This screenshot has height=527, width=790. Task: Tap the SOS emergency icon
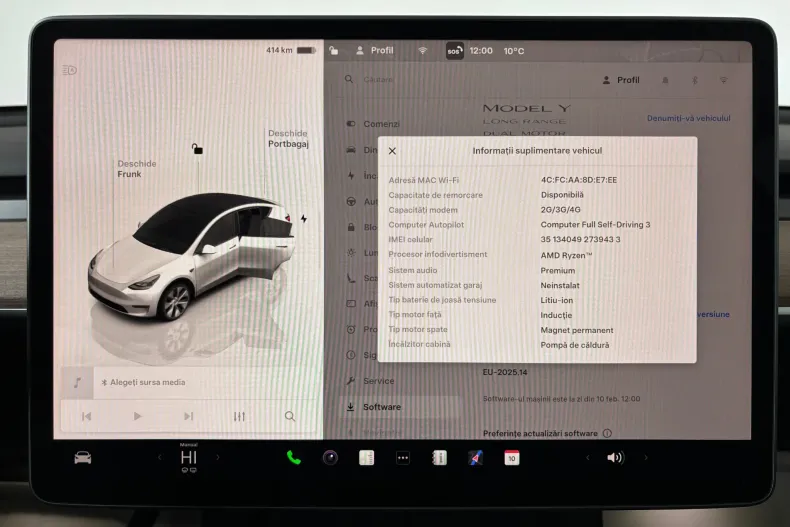coord(454,50)
